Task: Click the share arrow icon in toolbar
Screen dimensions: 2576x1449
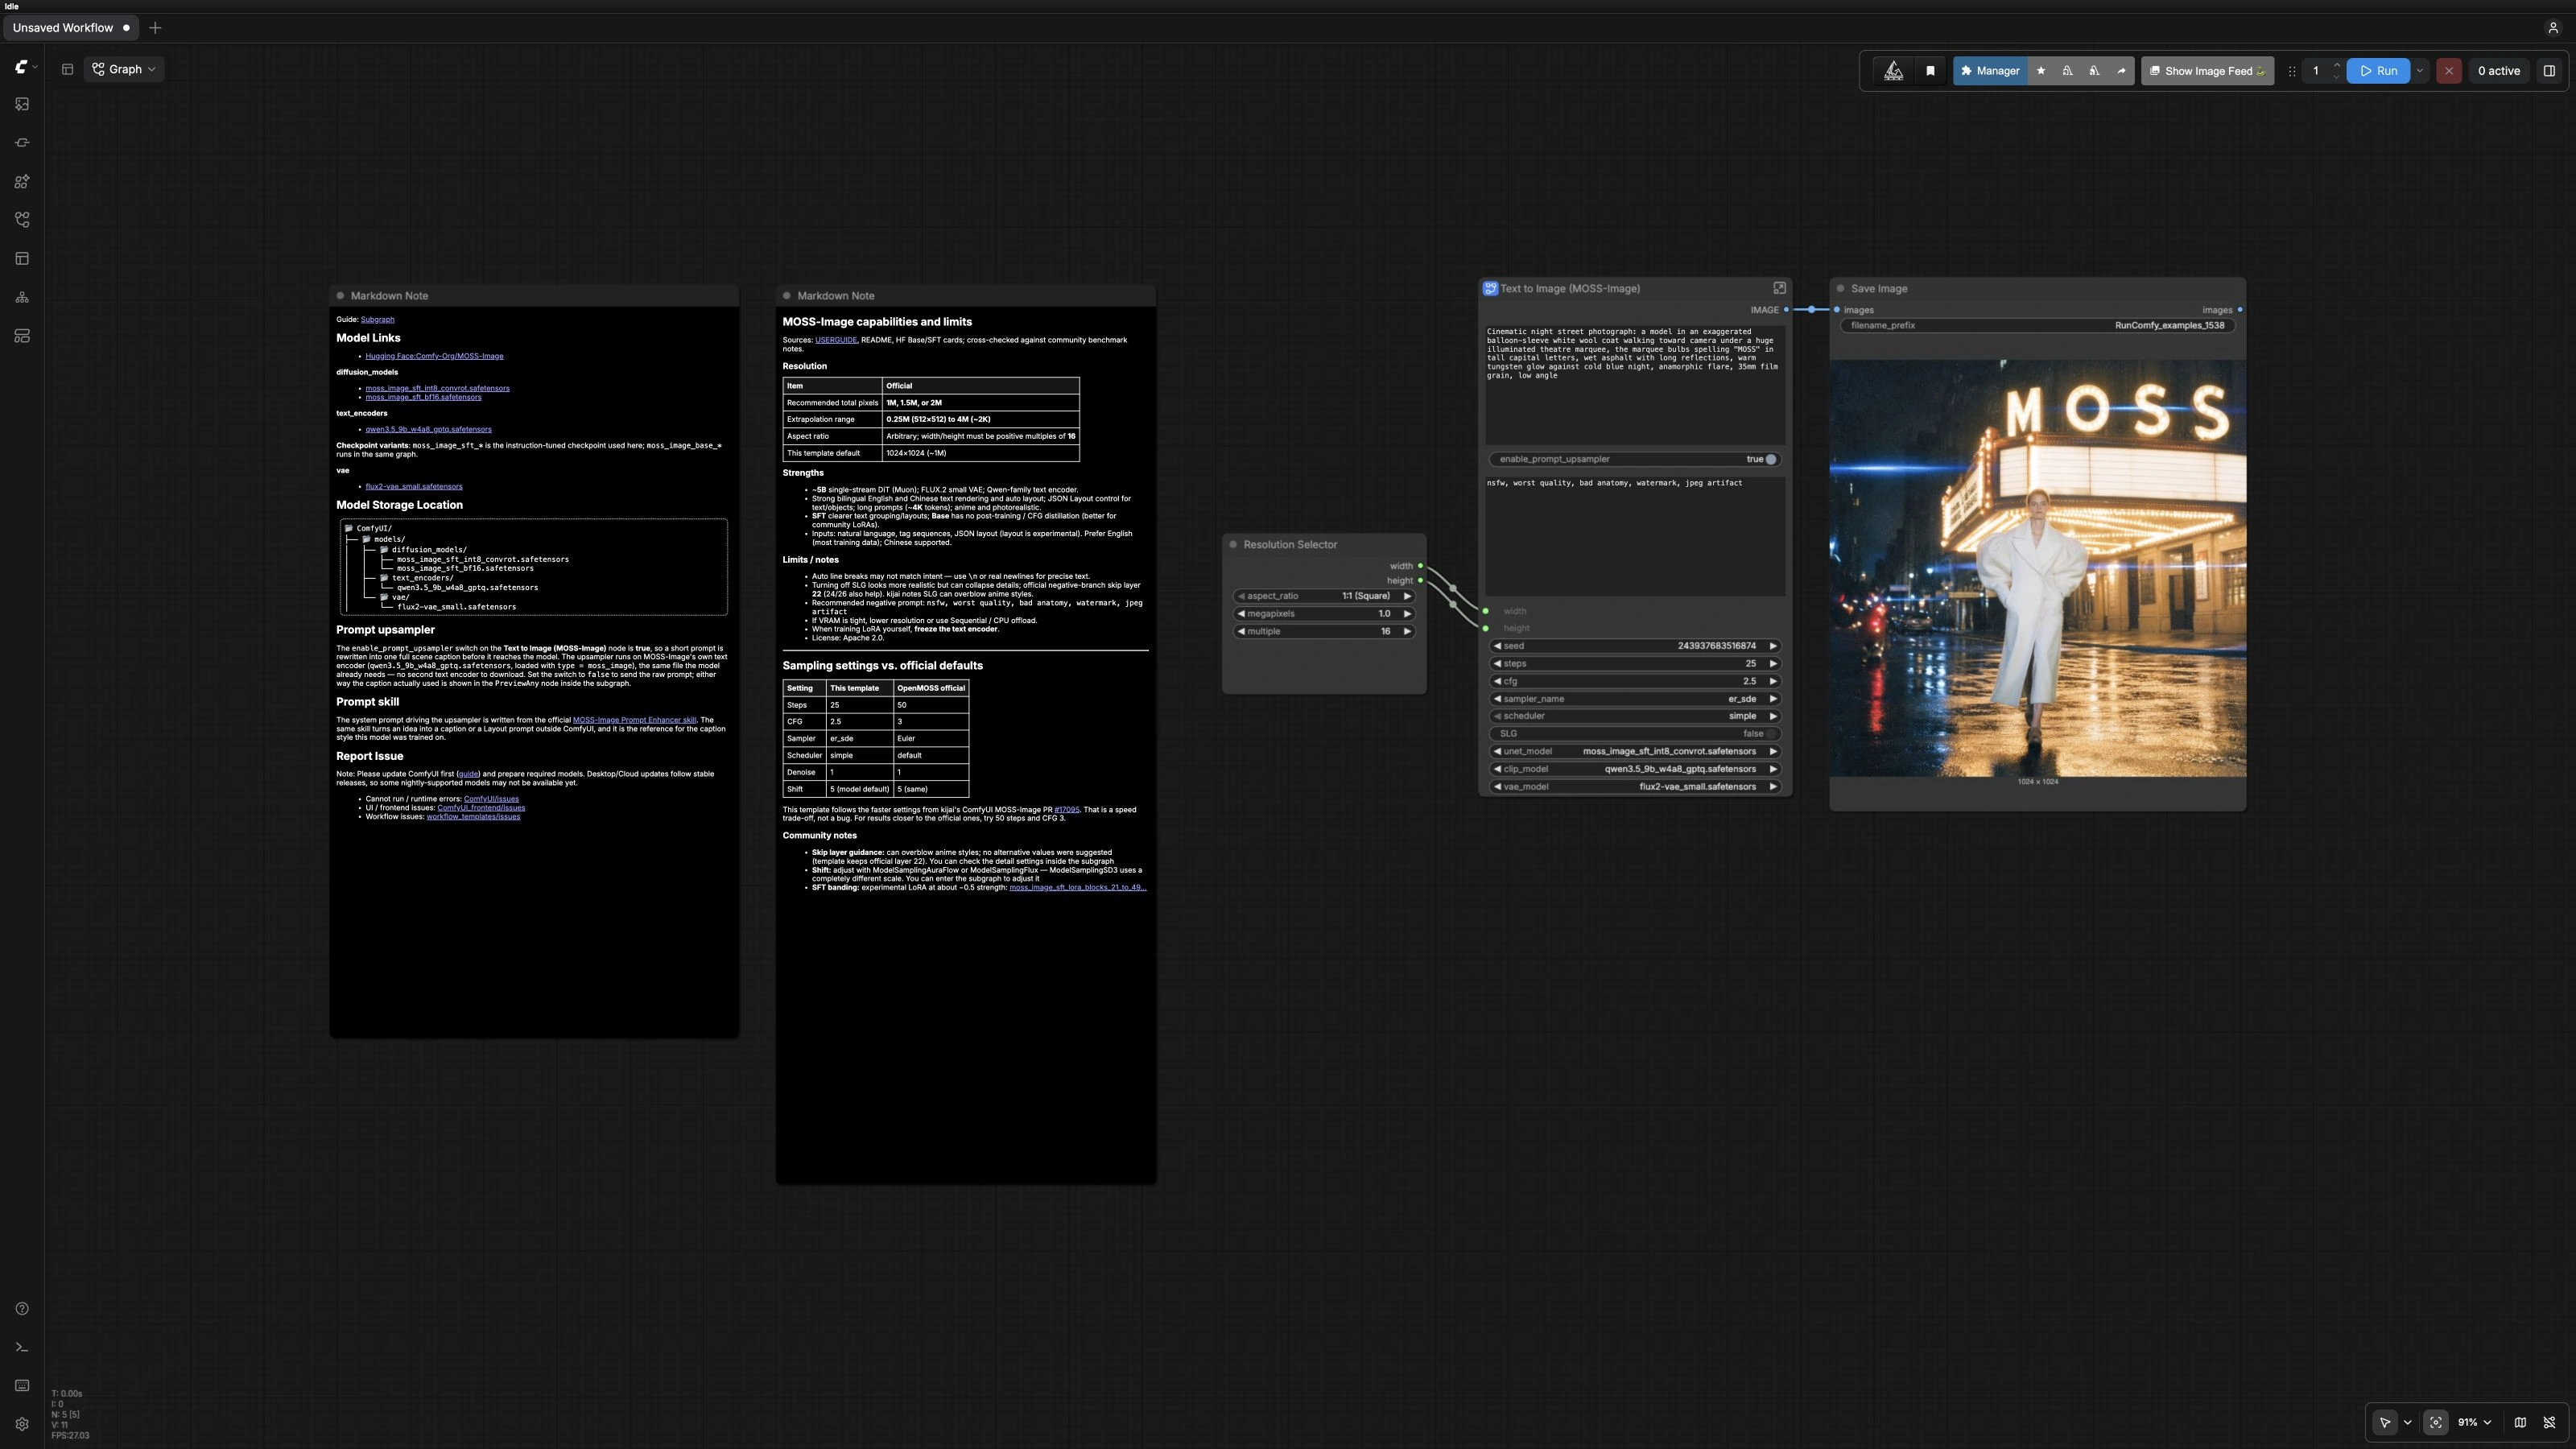Action: click(2121, 71)
